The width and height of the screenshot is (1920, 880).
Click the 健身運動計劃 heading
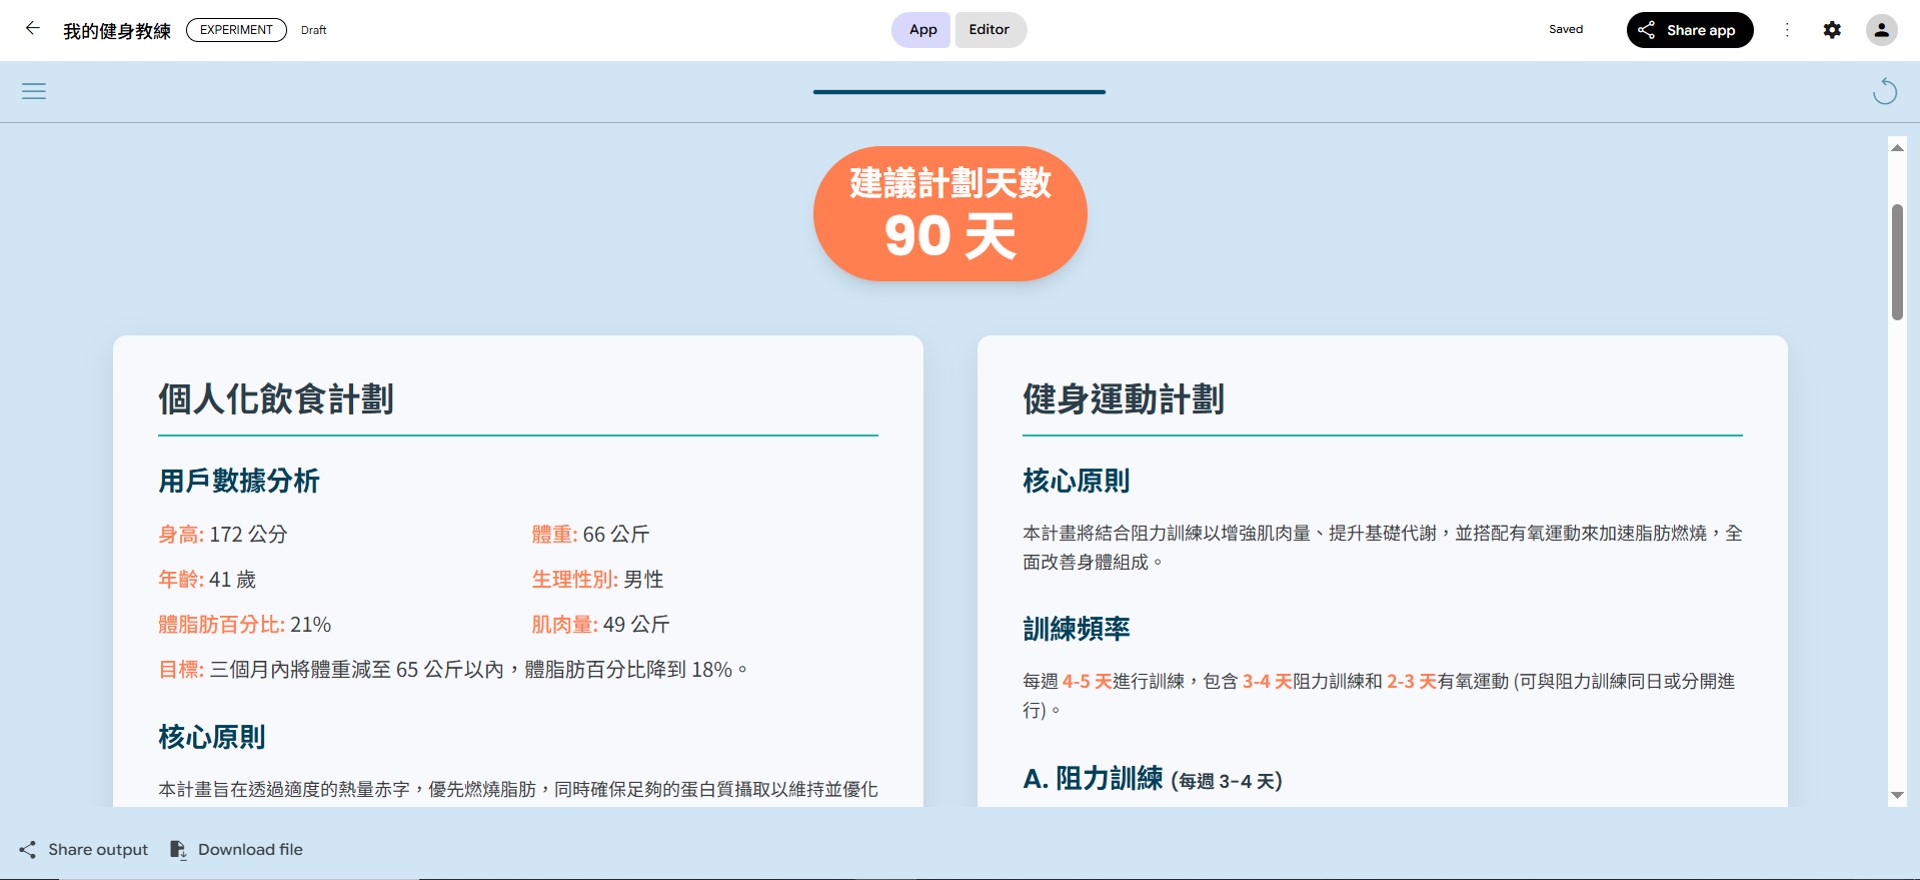[x=1123, y=399]
